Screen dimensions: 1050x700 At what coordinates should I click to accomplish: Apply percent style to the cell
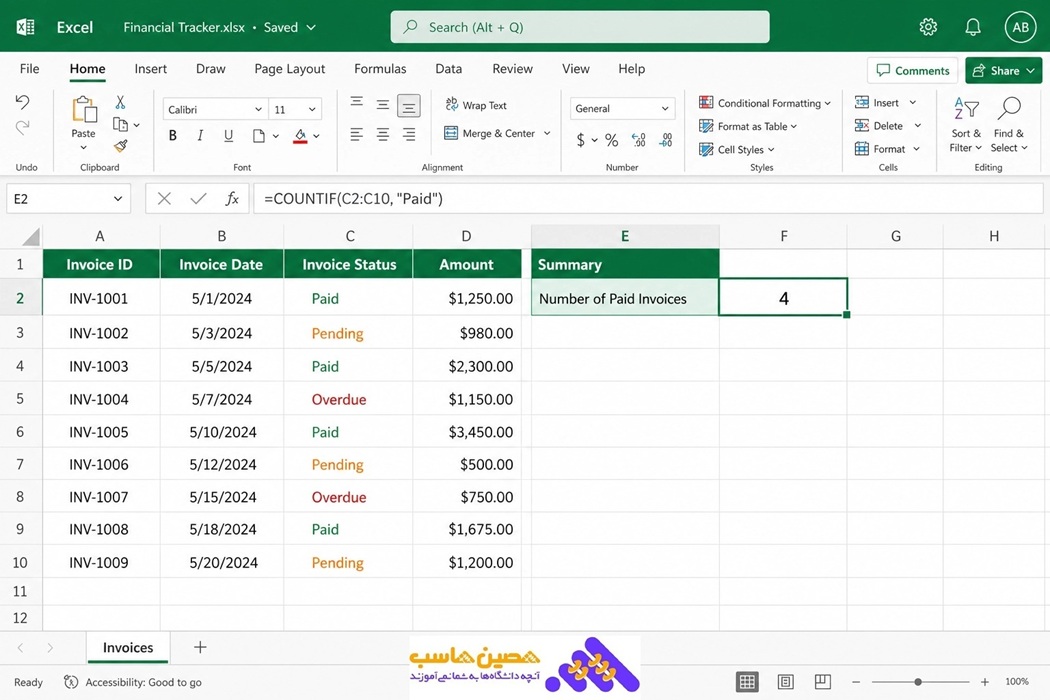611,139
